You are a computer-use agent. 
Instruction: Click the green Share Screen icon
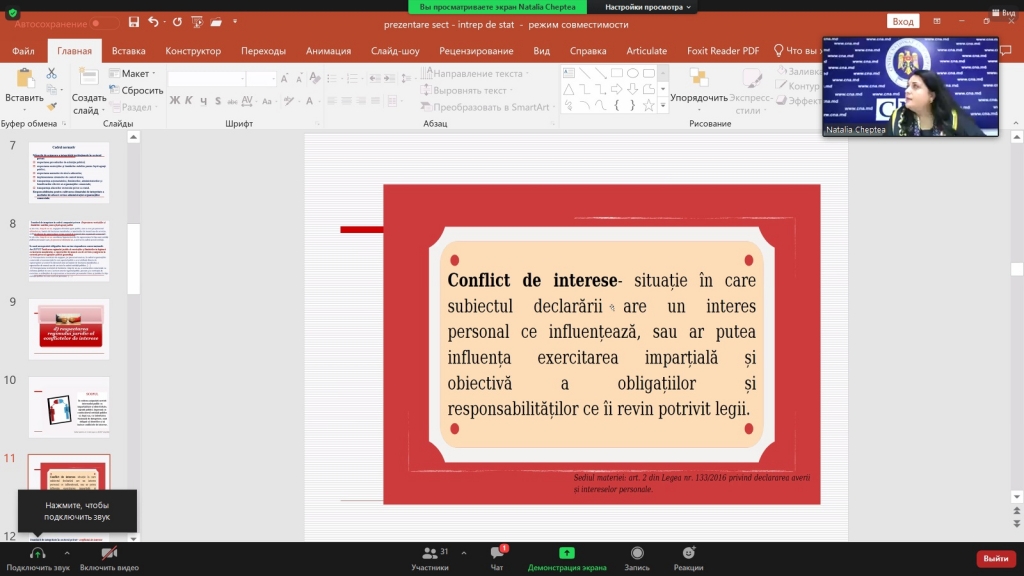[x=567, y=553]
